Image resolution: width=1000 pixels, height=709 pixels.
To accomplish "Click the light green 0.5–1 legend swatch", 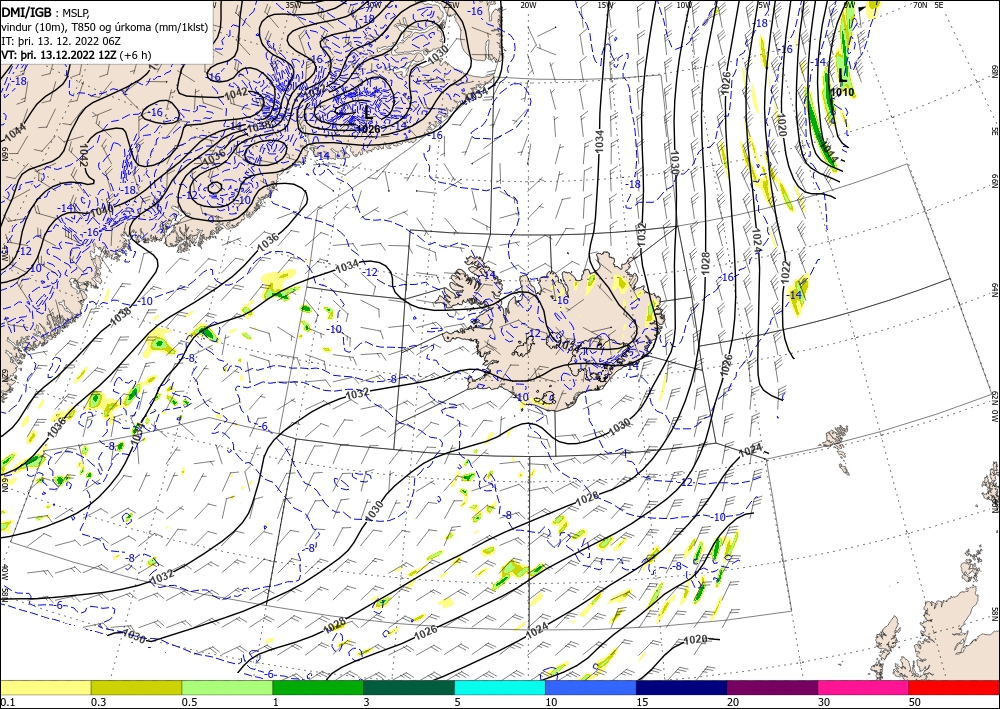I will pos(227,687).
